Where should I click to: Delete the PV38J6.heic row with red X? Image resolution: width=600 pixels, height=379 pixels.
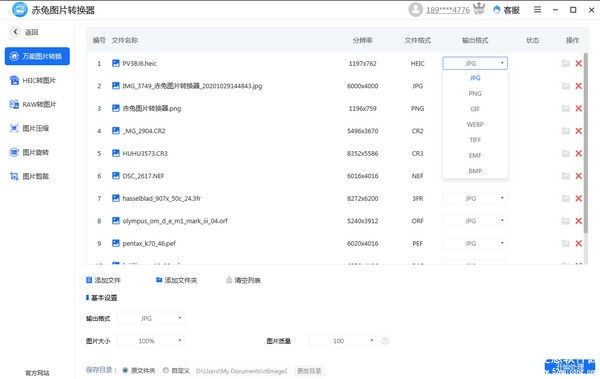click(x=579, y=64)
